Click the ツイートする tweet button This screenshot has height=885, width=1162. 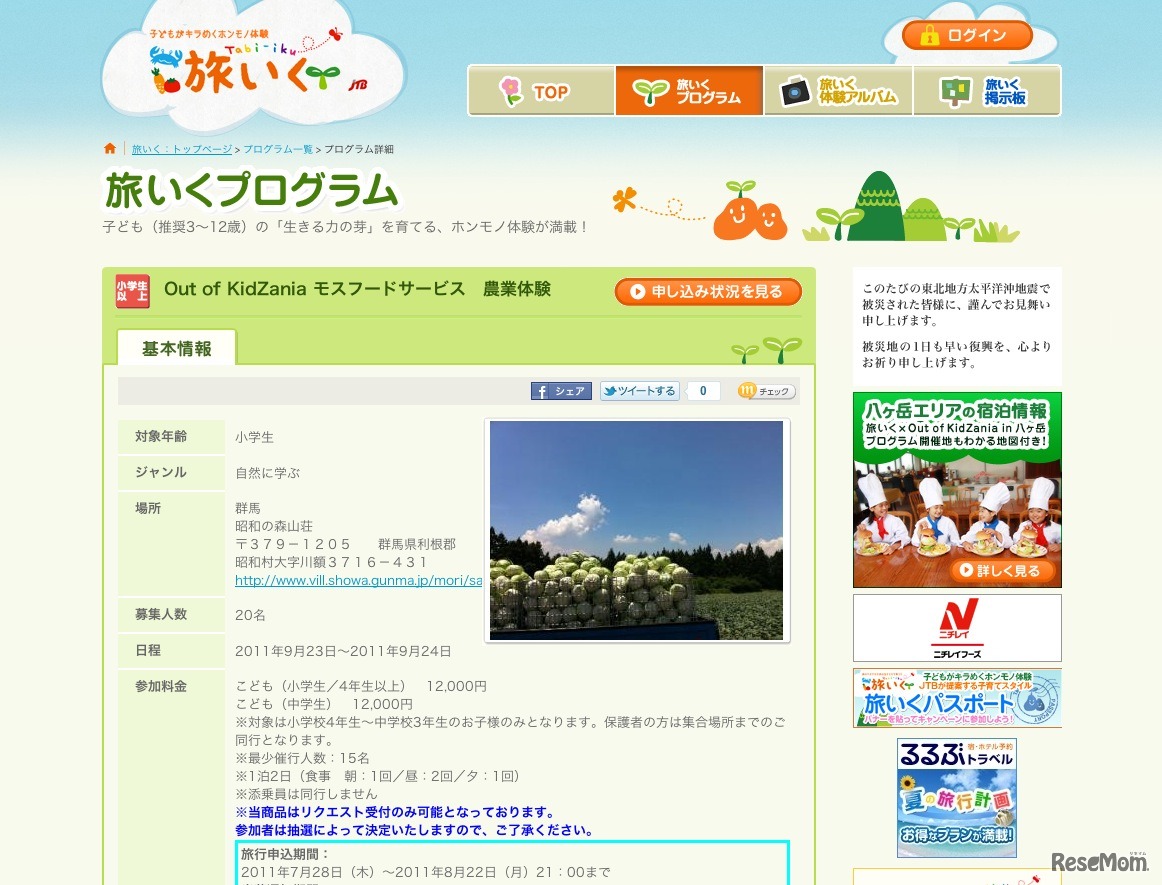pos(639,391)
